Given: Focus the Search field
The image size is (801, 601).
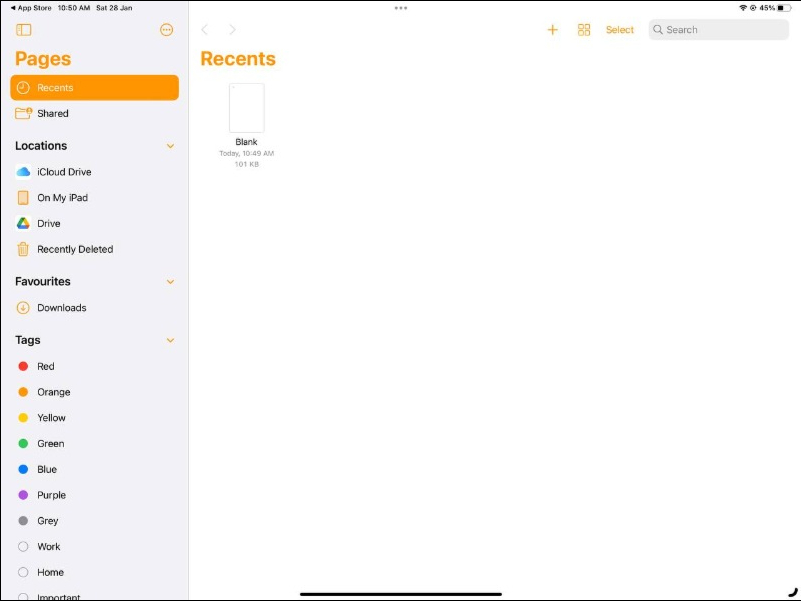Looking at the screenshot, I should pos(718,30).
